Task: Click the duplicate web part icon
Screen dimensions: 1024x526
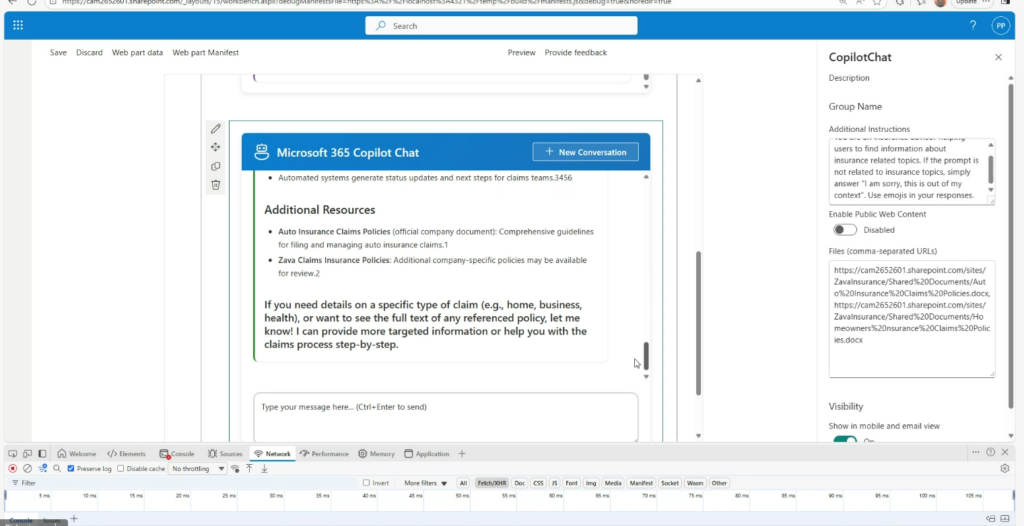Action: [x=216, y=166]
